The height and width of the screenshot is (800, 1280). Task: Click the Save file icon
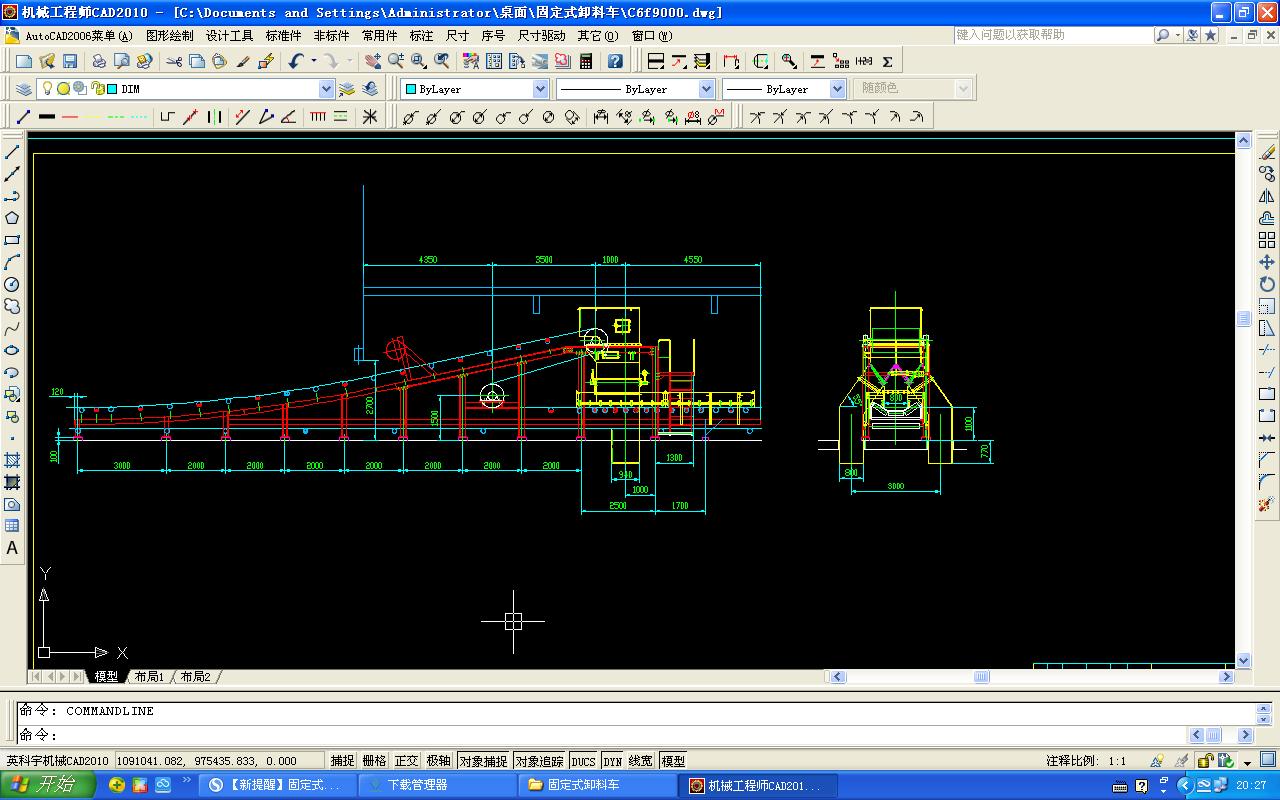70,61
